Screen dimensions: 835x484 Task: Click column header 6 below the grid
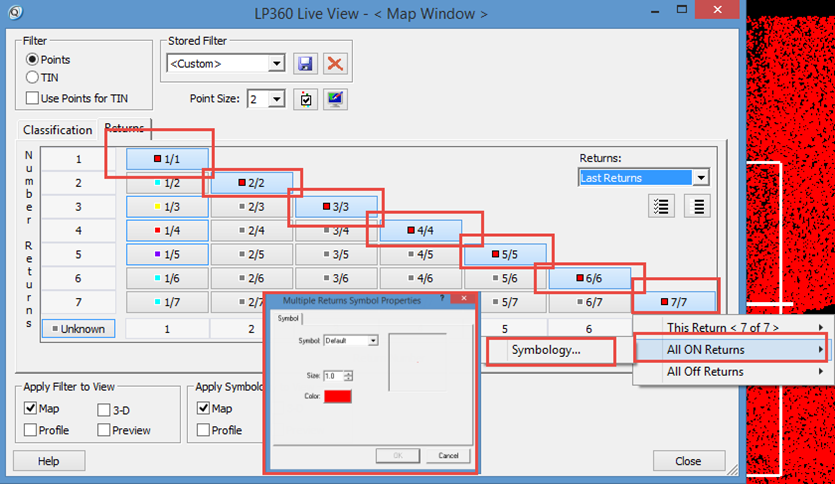point(589,329)
